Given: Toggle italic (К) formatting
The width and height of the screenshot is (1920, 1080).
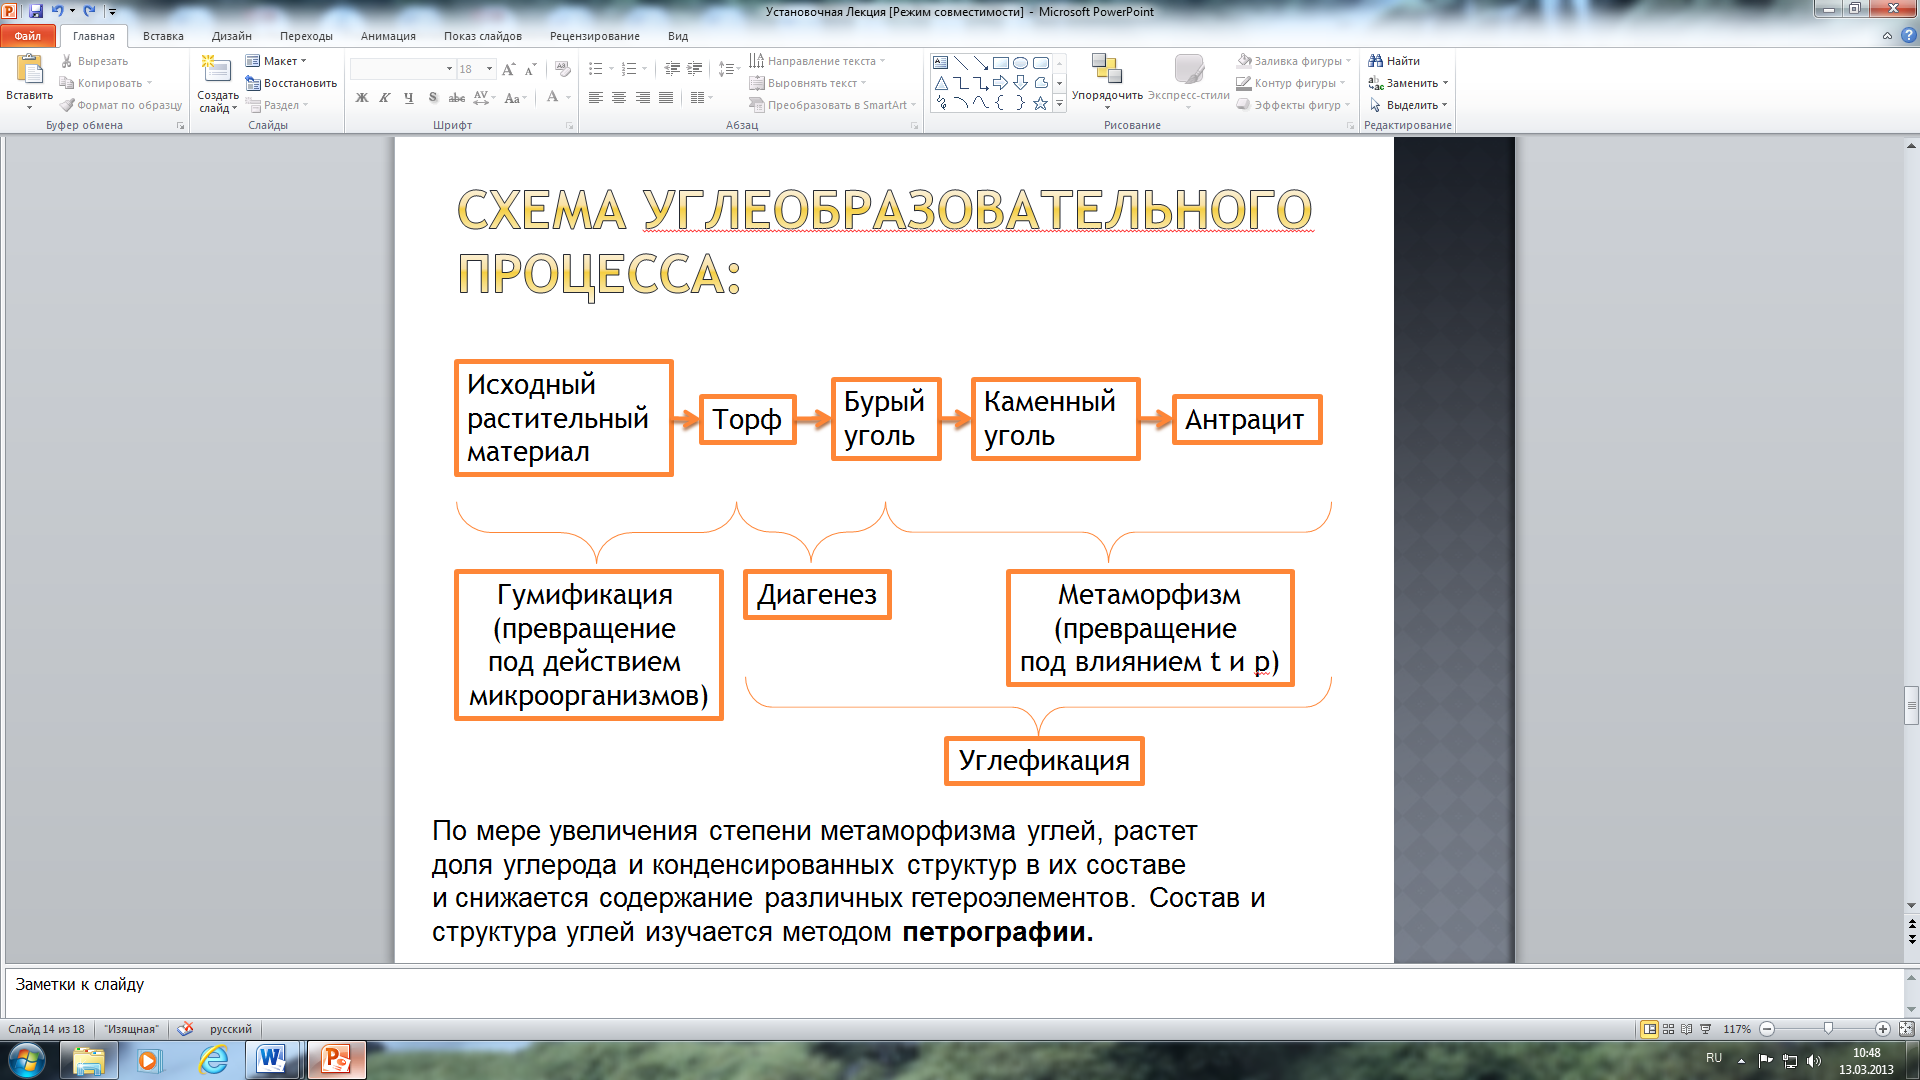Looking at the screenshot, I should pos(385,98).
